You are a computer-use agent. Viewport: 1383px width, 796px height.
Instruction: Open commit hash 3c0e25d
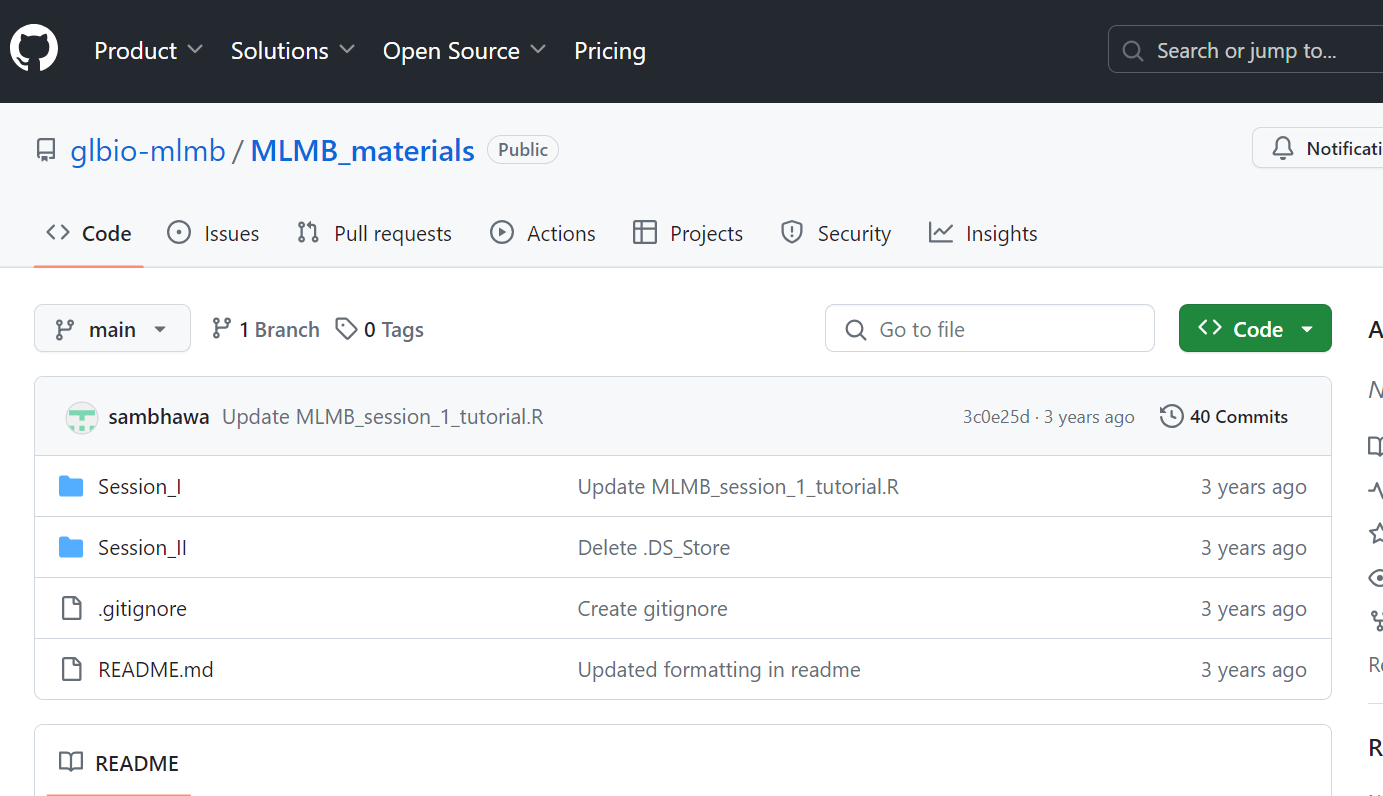tap(996, 417)
